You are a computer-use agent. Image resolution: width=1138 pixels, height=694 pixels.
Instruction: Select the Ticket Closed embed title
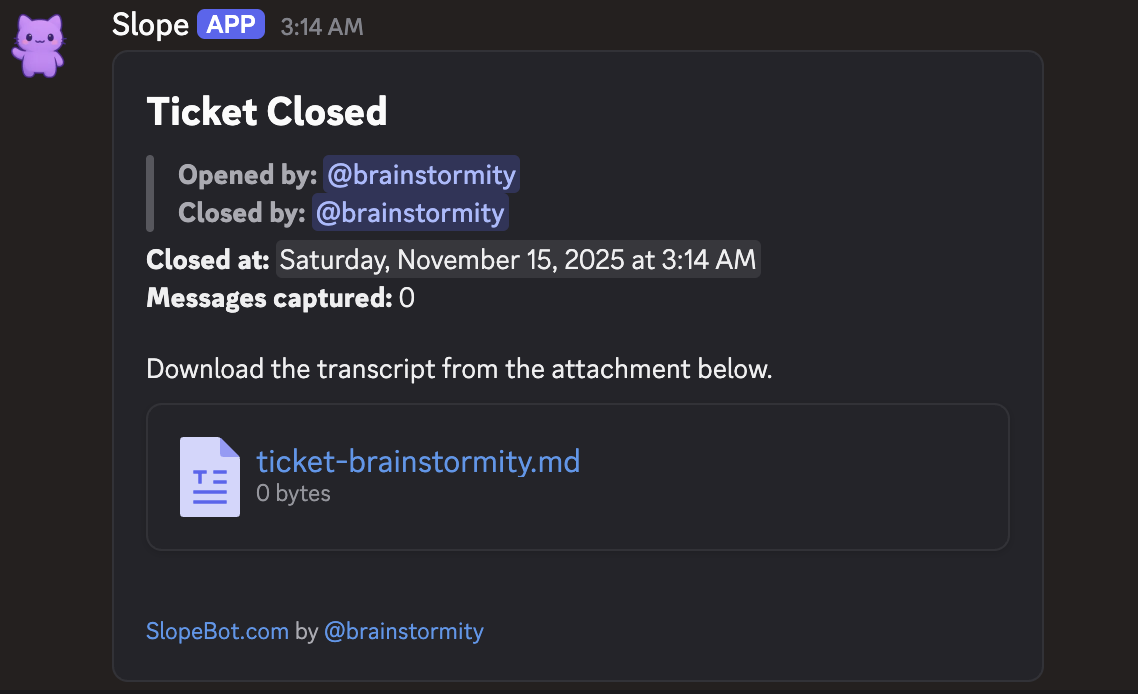(266, 111)
